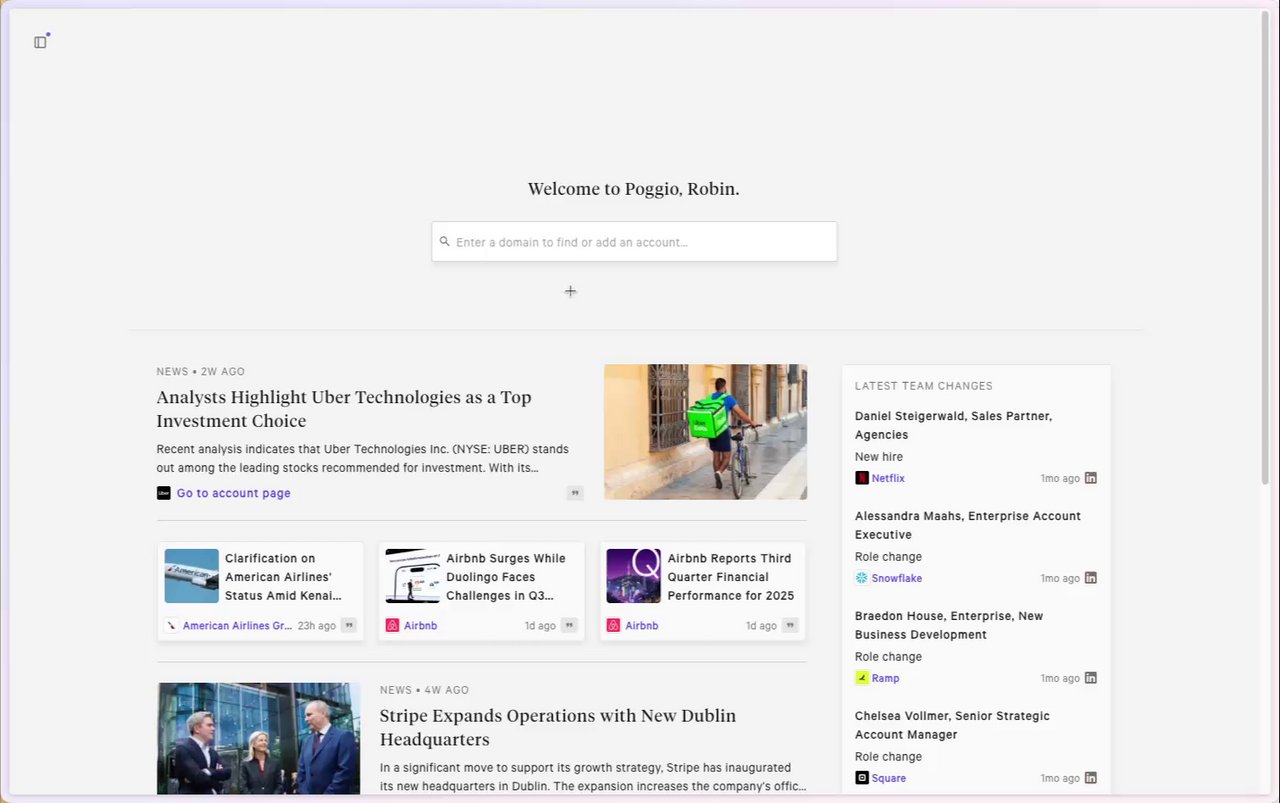Click the delivery cyclist news thumbnail
The height and width of the screenshot is (803, 1280).
coord(705,432)
